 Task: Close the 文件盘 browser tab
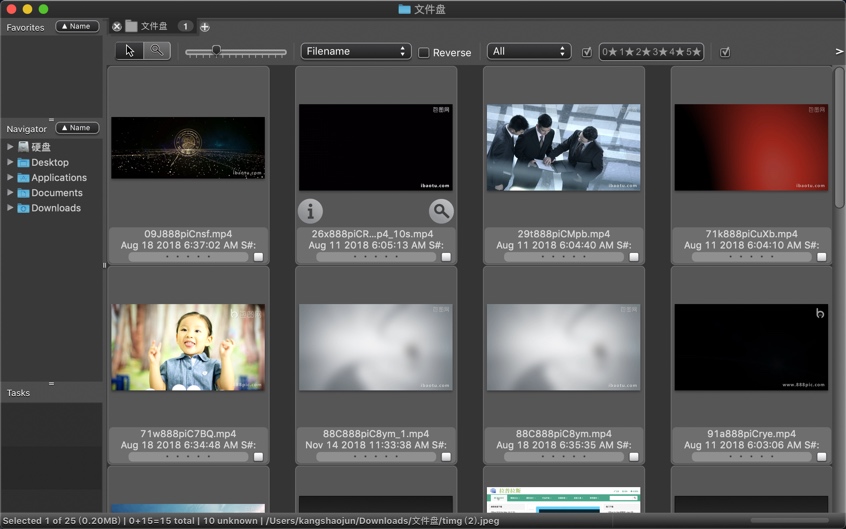point(117,26)
